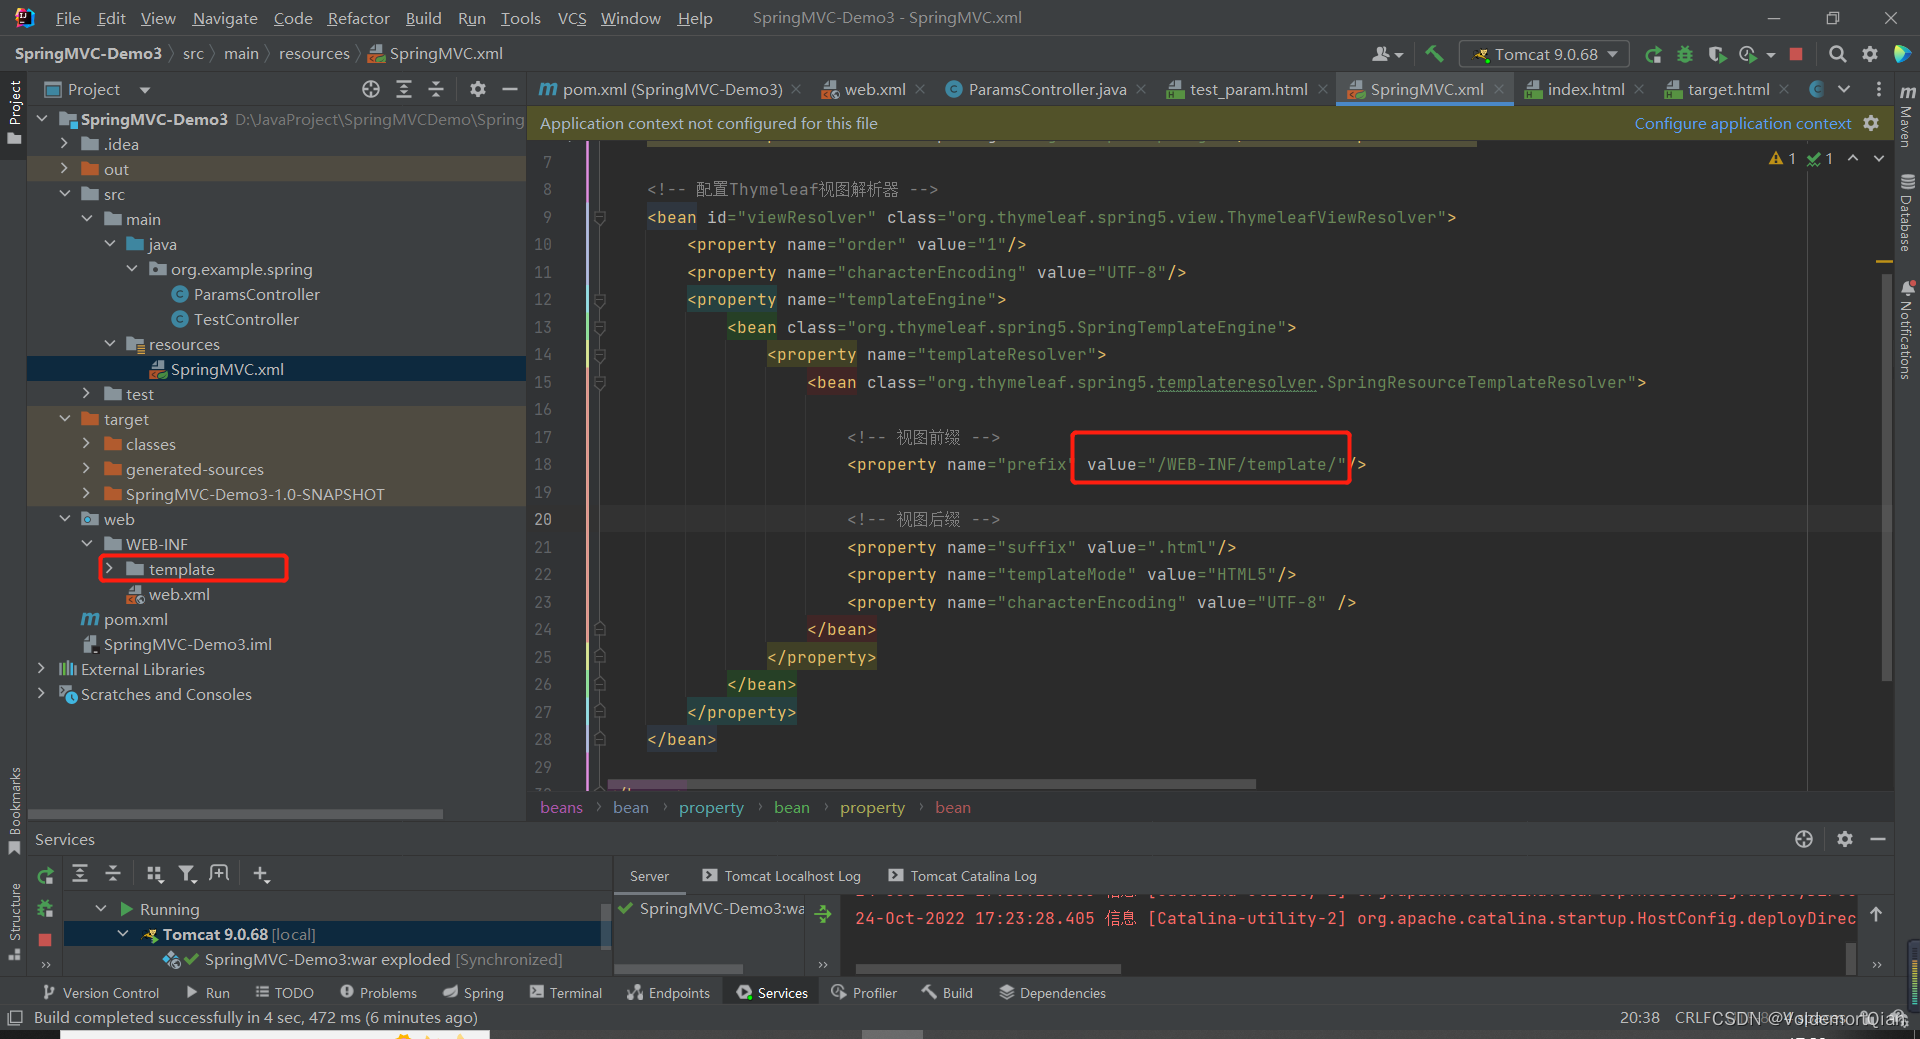Expand the out folder
Image resolution: width=1920 pixels, height=1039 pixels.
point(63,169)
